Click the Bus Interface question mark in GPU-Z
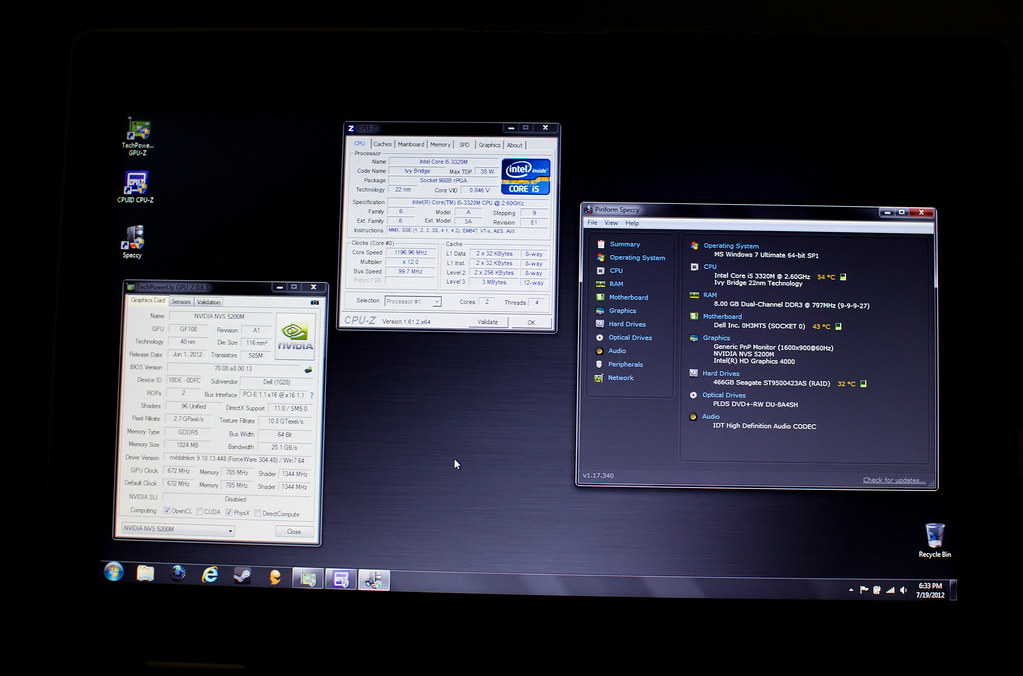The image size is (1023, 676). (x=311, y=395)
